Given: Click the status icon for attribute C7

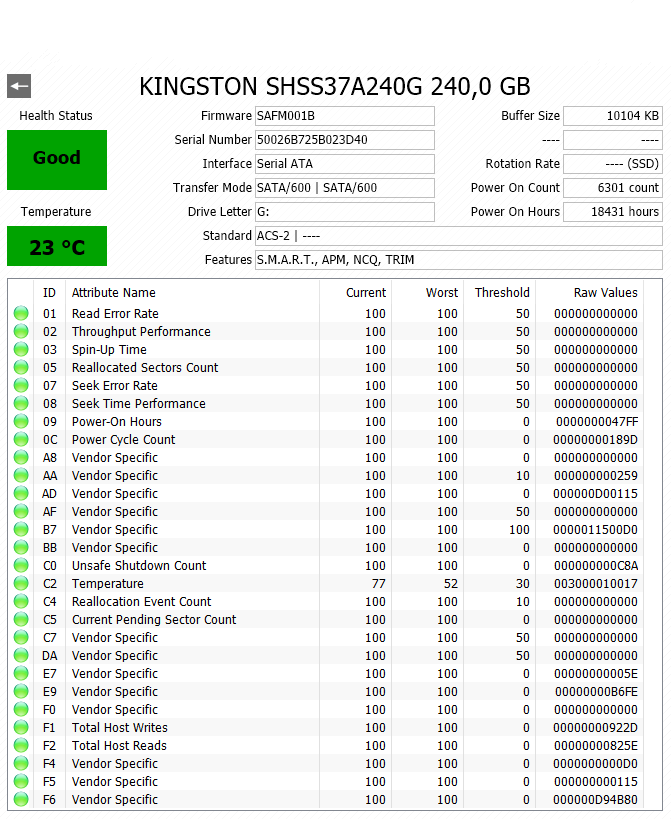Looking at the screenshot, I should point(21,638).
